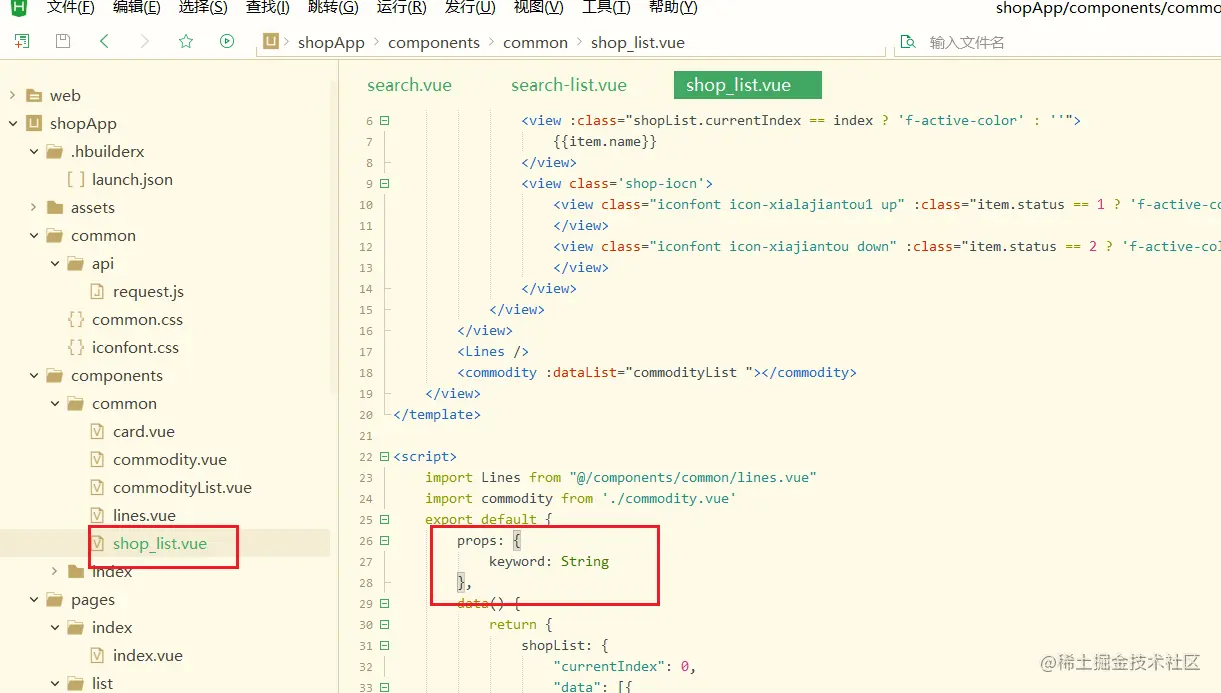Collapse the components folder

tap(33, 375)
